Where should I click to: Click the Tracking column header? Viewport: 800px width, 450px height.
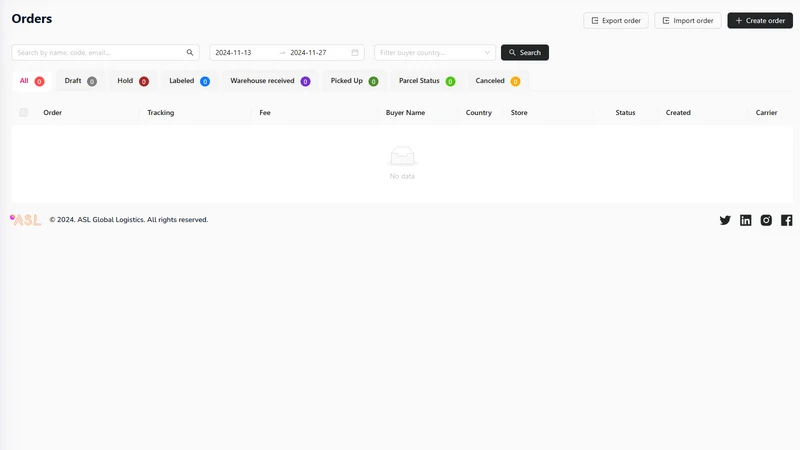click(x=161, y=113)
